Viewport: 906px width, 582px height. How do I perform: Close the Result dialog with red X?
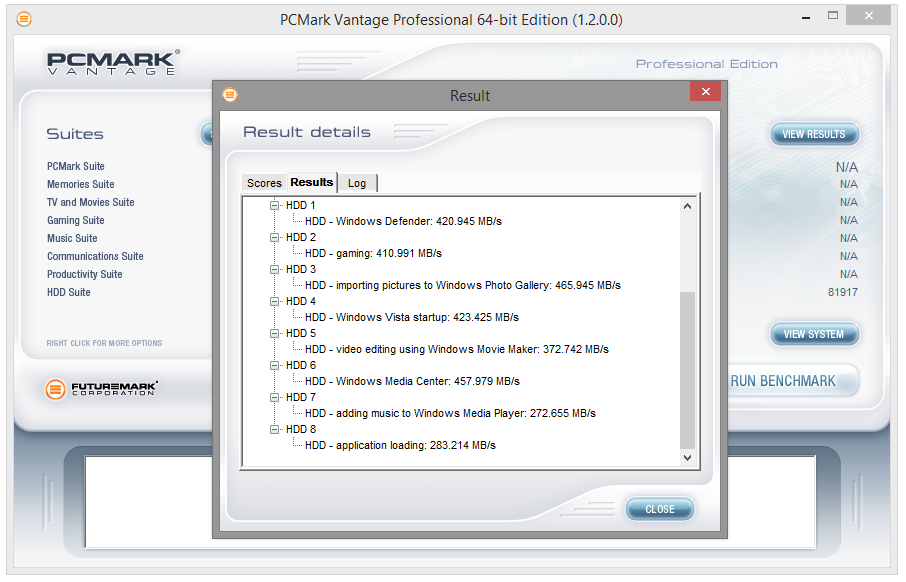point(706,91)
